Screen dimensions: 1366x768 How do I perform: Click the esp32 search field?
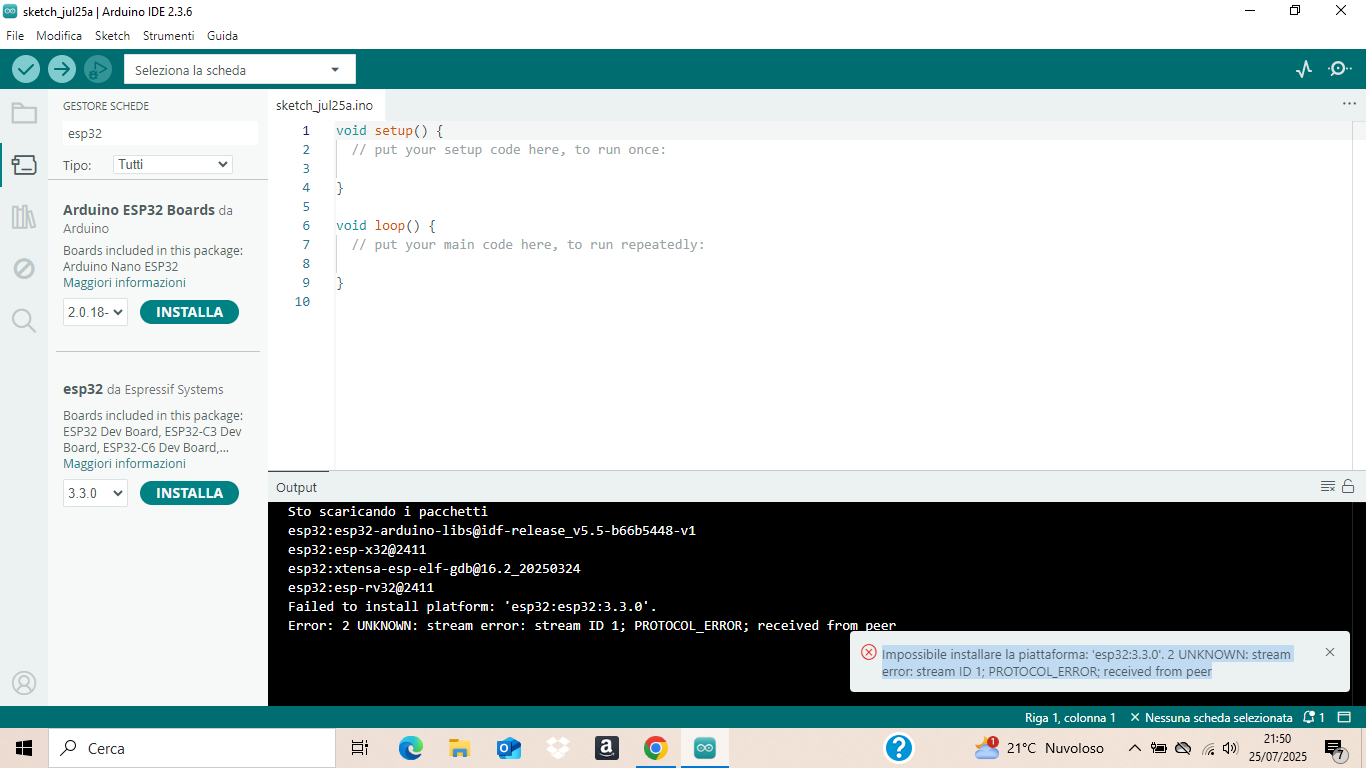tap(160, 133)
